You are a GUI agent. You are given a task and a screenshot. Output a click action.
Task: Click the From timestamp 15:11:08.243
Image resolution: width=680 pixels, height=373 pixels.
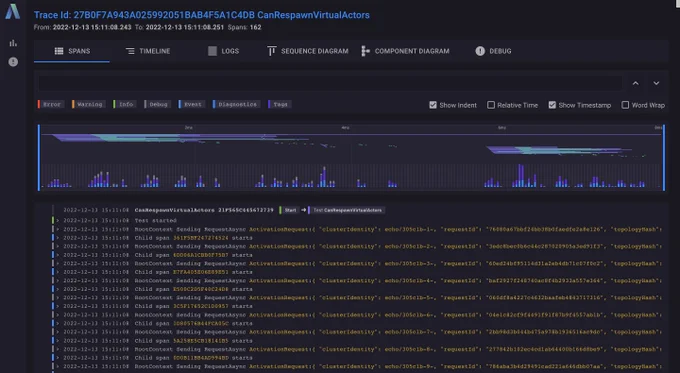coord(92,27)
